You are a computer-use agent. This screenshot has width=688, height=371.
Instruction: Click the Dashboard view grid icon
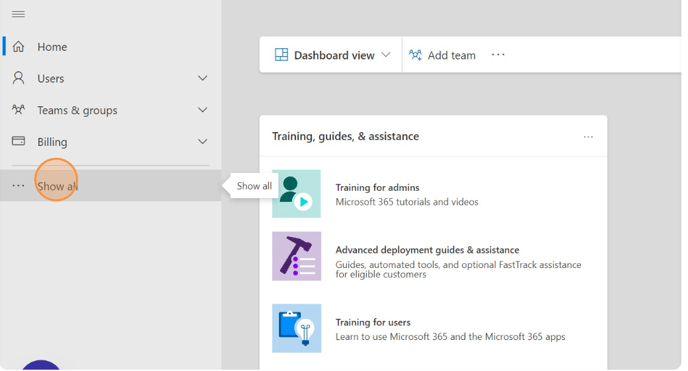[x=281, y=55]
